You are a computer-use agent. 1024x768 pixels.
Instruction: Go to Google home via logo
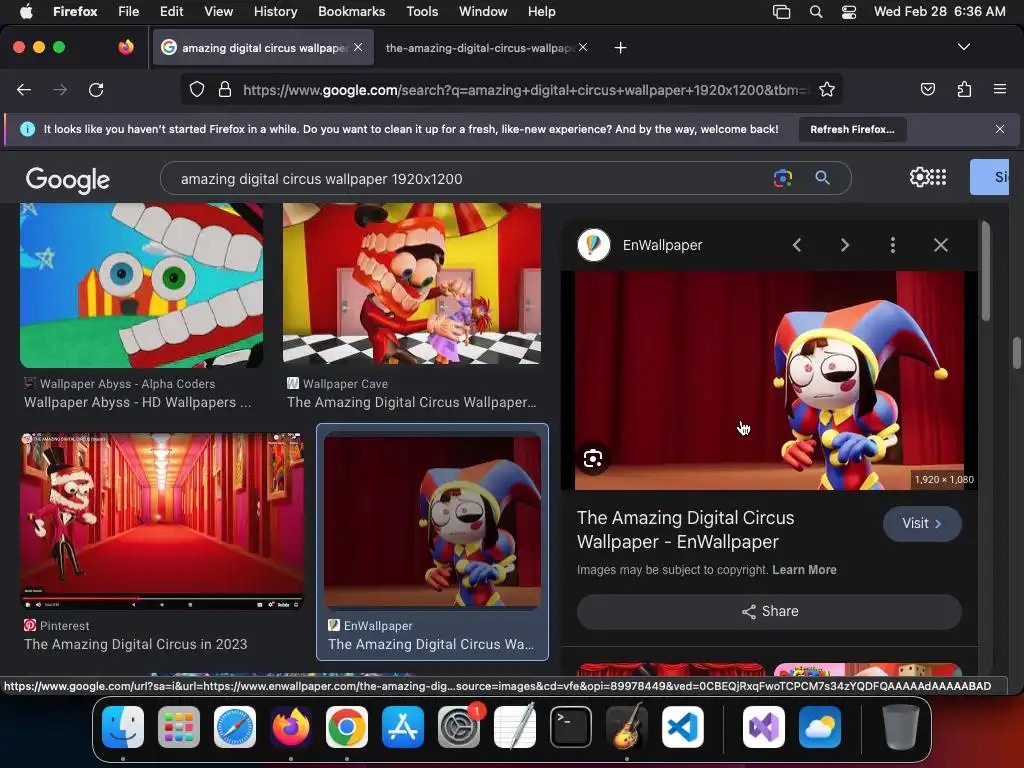click(x=68, y=180)
